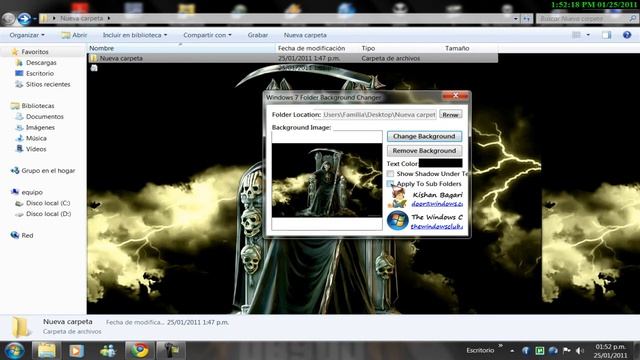This screenshot has width=640, height=360.
Task: Open Windows Live Messenger taskbar icon
Action: (108, 351)
